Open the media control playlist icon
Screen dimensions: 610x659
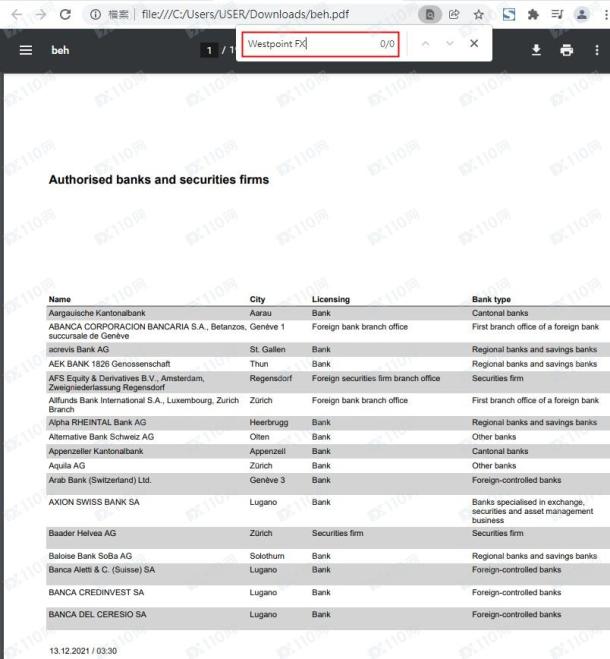point(557,15)
